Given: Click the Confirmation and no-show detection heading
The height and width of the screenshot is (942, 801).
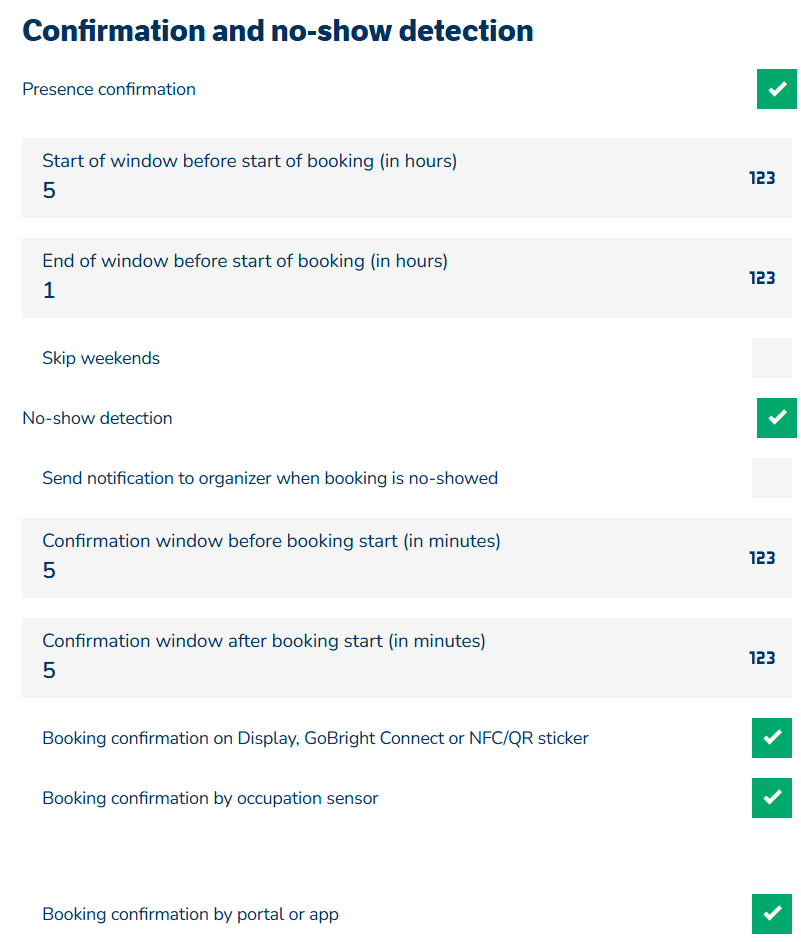Looking at the screenshot, I should [x=278, y=31].
